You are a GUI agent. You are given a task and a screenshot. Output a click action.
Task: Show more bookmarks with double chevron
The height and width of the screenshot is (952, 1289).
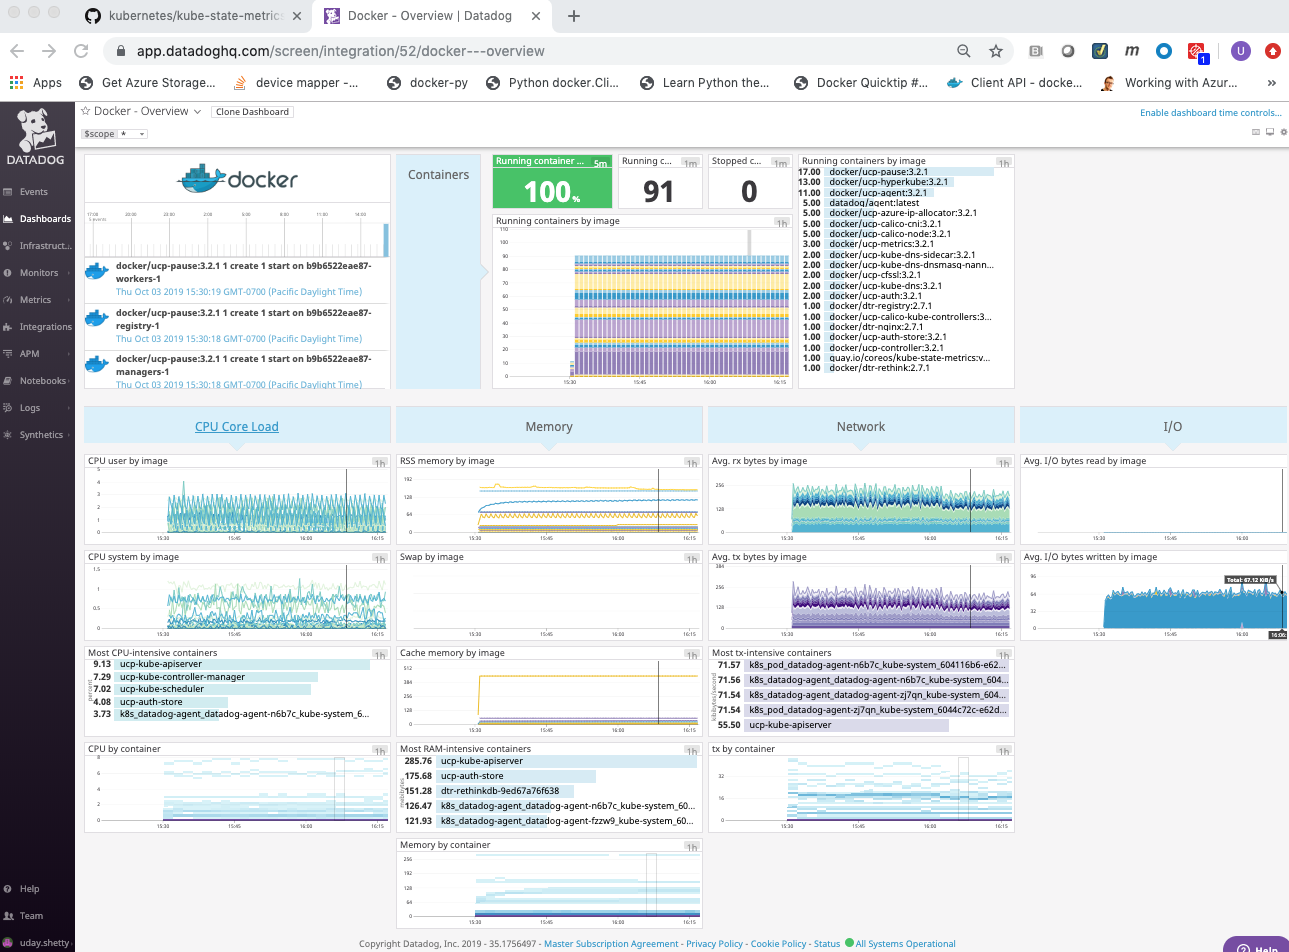pos(1272,83)
